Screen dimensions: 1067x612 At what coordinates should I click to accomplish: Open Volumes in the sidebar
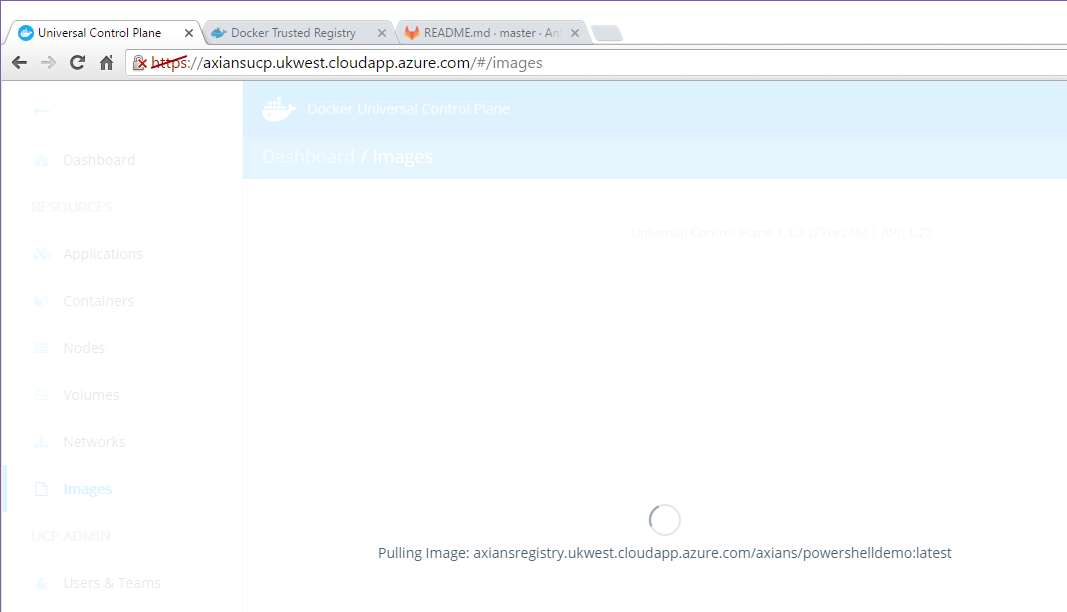[x=90, y=395]
